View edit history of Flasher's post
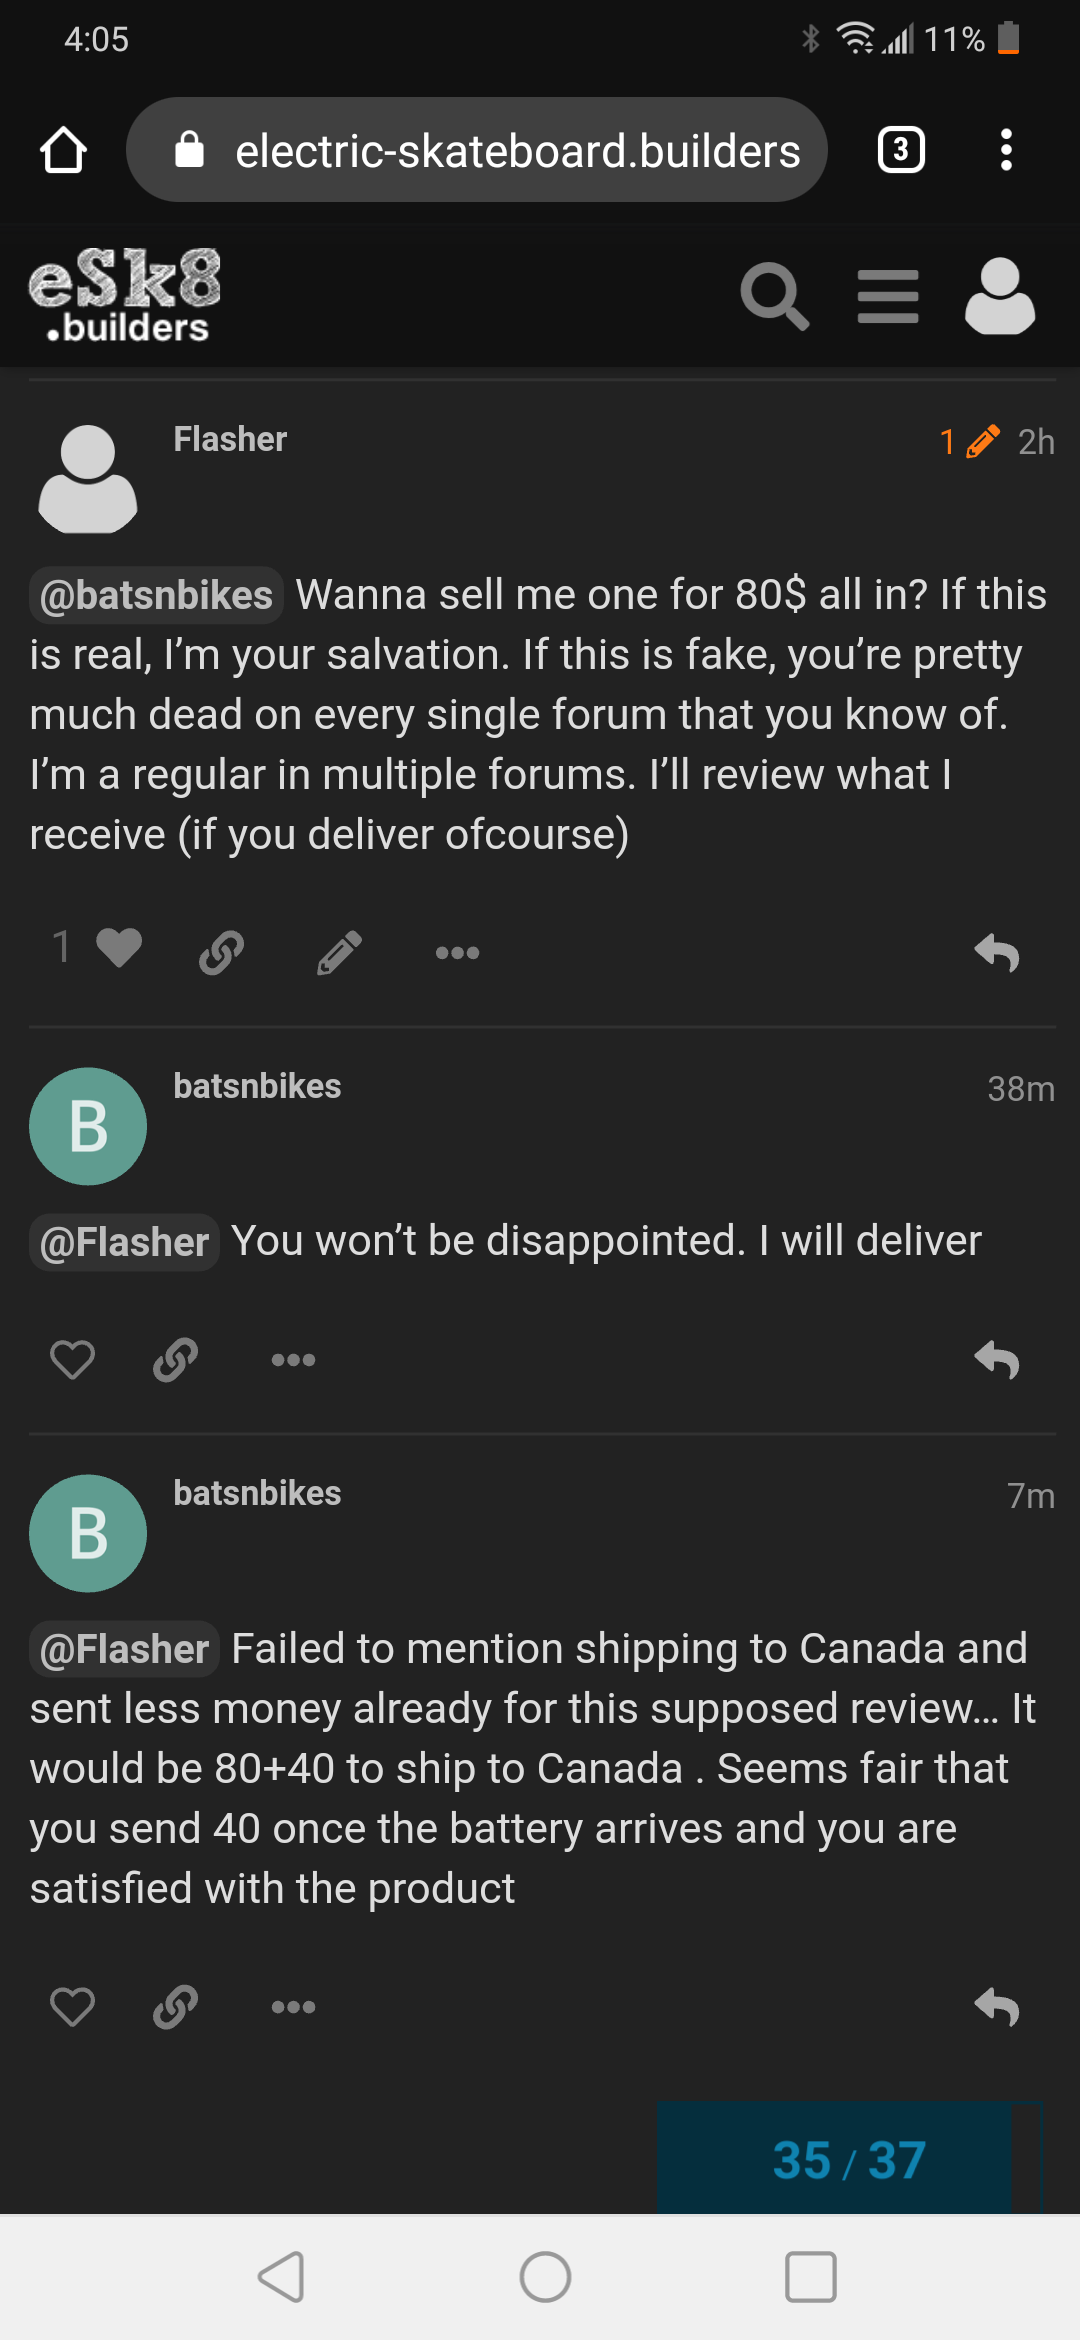The height and width of the screenshot is (2340, 1080). tap(969, 441)
